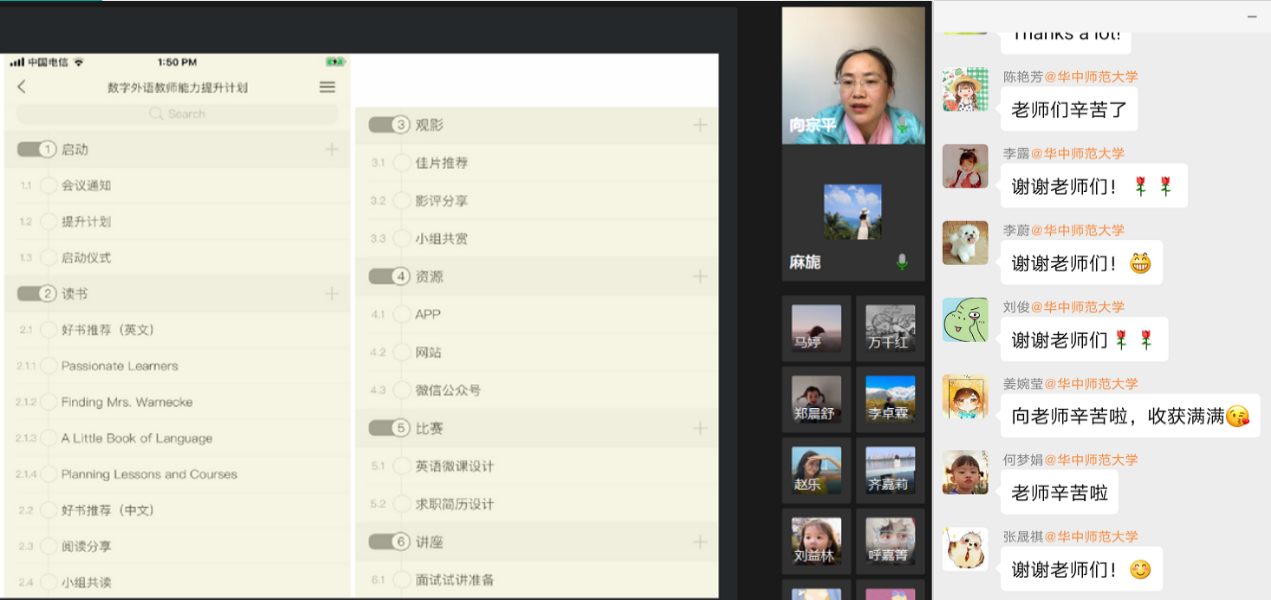Toggle the circle next to 会议通知
This screenshot has width=1271, height=600.
(x=48, y=186)
